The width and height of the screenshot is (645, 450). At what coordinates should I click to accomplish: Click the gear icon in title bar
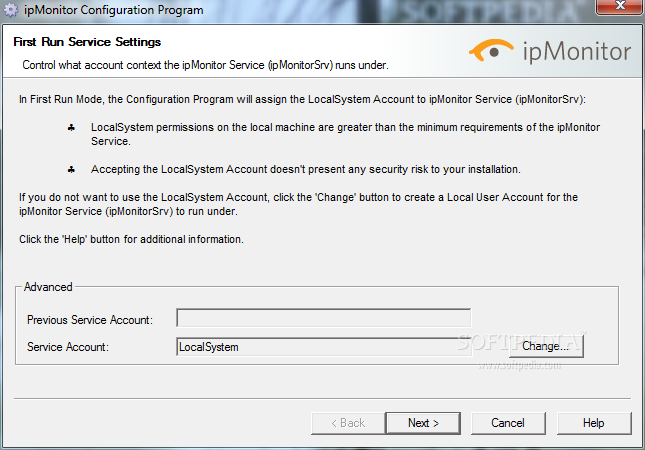11,10
